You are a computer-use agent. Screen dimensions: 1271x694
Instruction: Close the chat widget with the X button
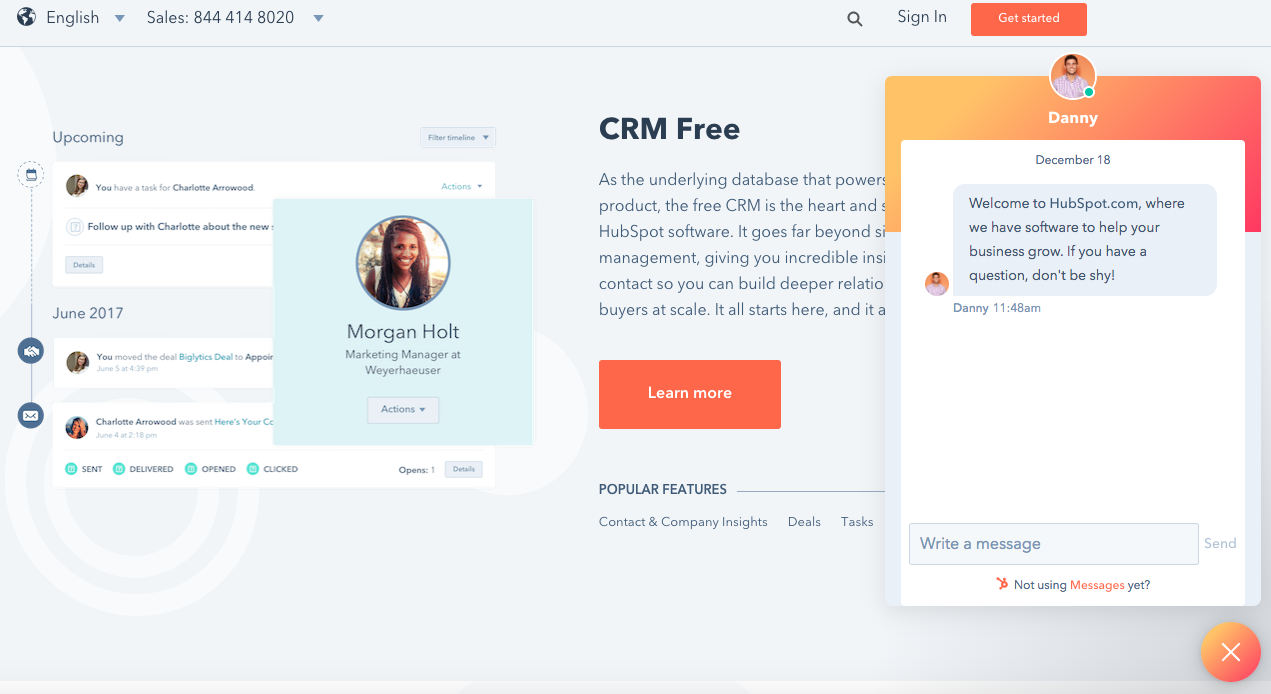click(1231, 652)
